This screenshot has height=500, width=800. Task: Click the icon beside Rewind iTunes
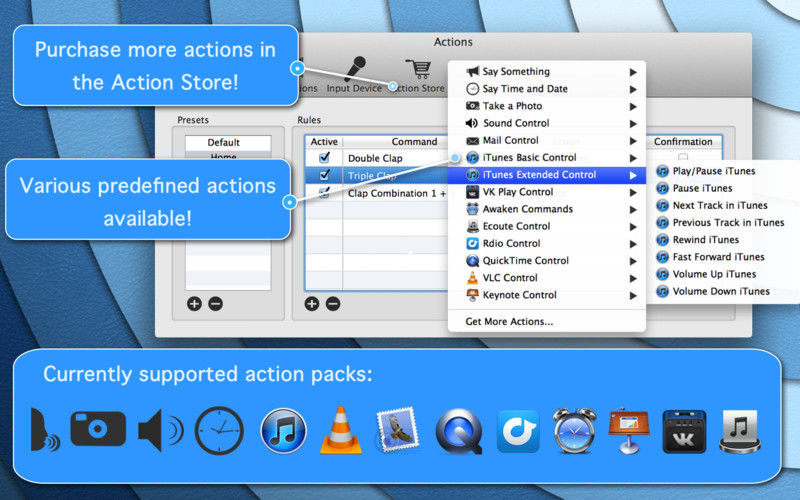click(x=662, y=240)
